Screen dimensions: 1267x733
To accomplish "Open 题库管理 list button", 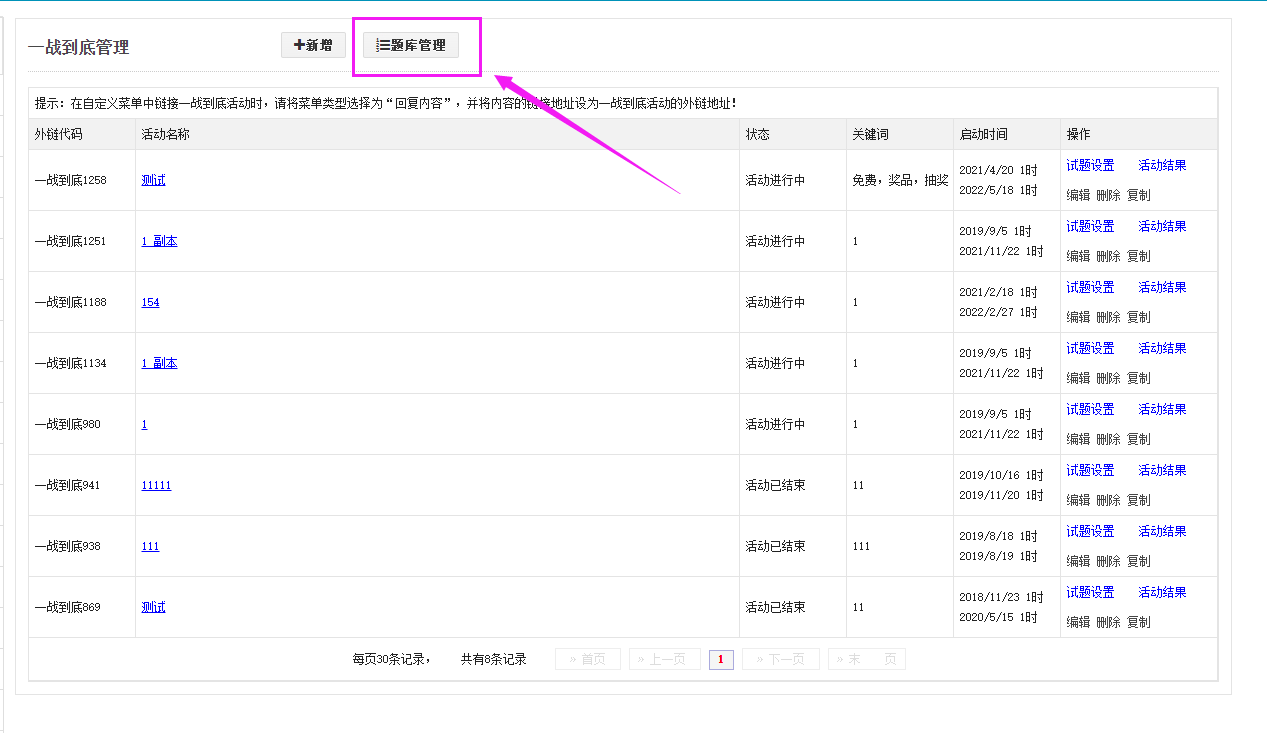I will 411,45.
